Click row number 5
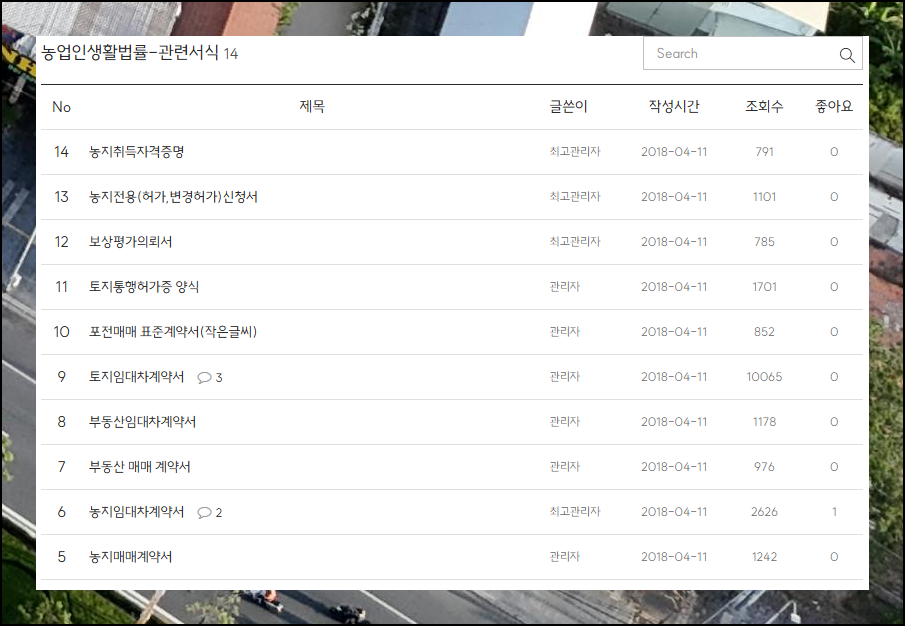905x626 pixels. tap(61, 557)
